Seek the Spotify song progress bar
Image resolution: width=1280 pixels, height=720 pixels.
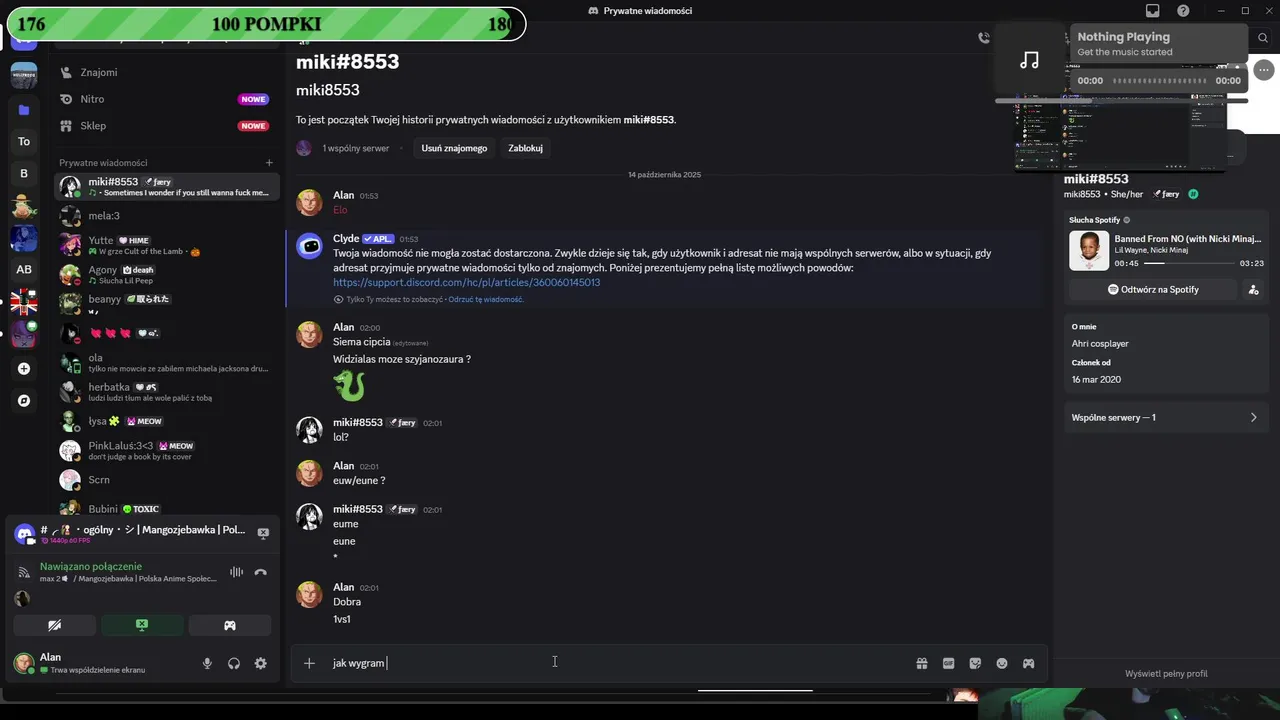(1189, 263)
